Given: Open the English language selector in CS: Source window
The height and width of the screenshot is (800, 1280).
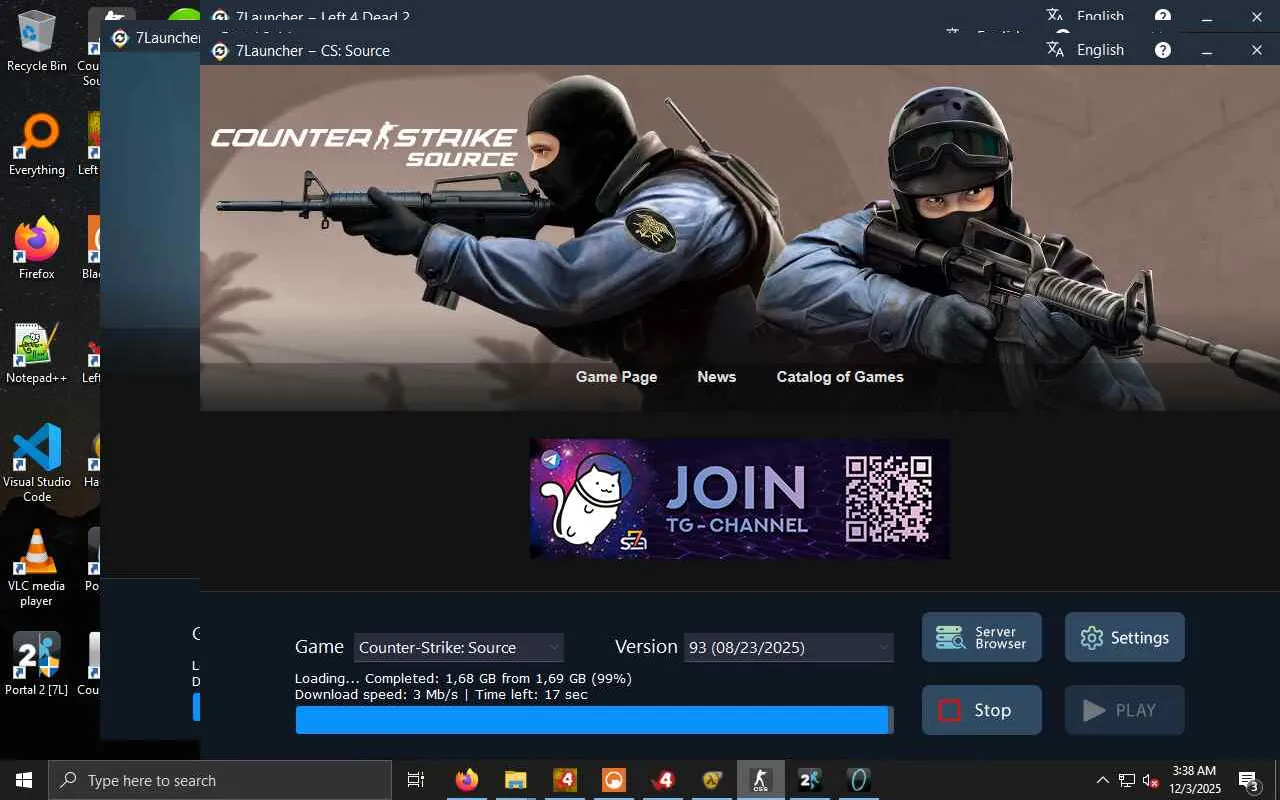Looking at the screenshot, I should 1086,50.
